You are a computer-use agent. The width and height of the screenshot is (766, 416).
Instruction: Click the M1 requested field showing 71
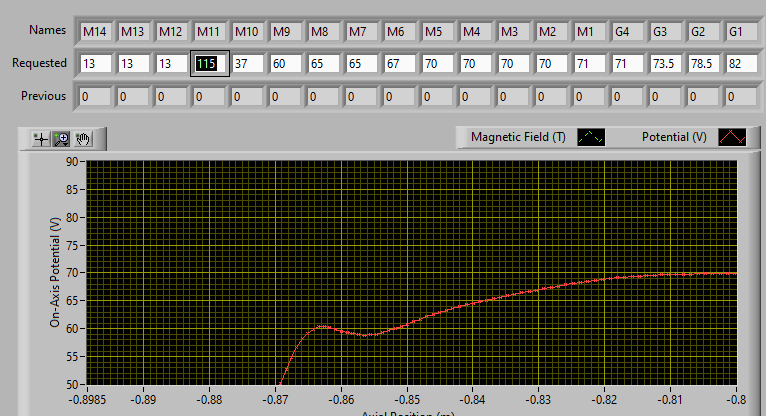pyautogui.click(x=590, y=64)
